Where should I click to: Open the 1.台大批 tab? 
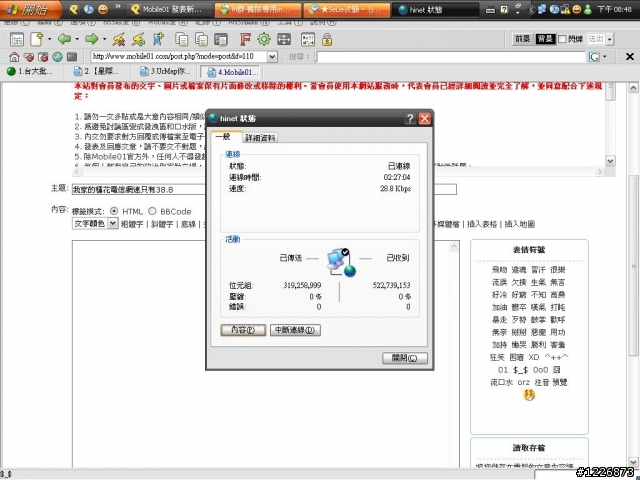pos(31,71)
